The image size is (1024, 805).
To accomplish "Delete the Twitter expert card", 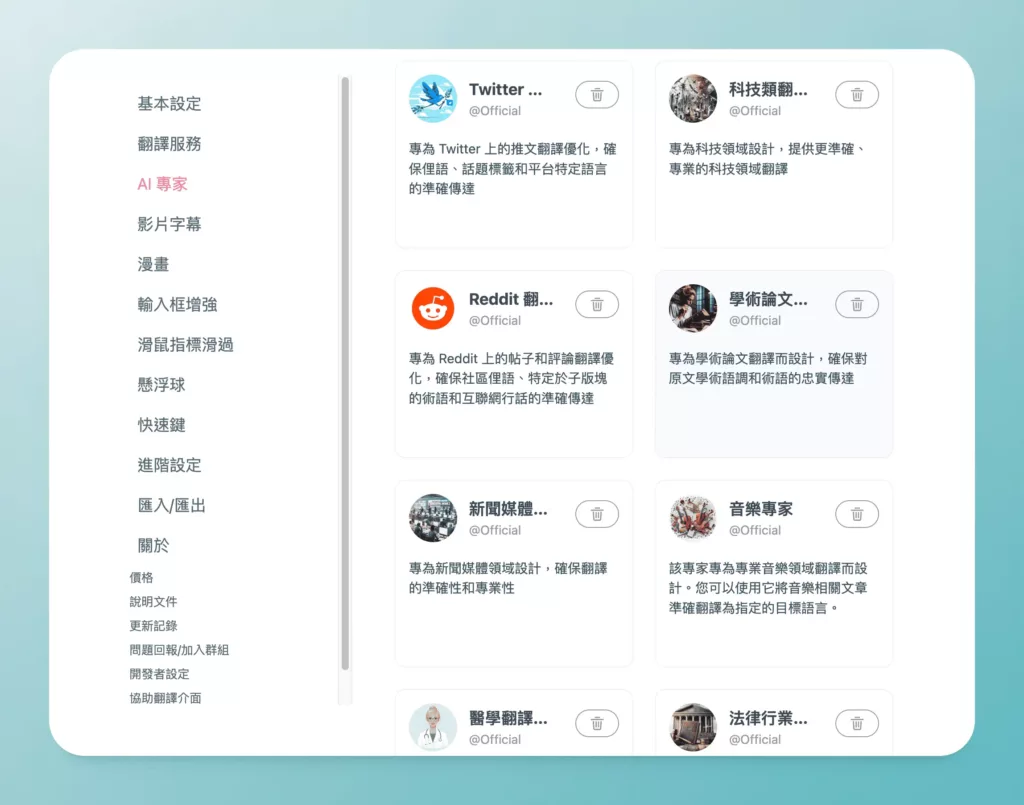I will coord(597,95).
